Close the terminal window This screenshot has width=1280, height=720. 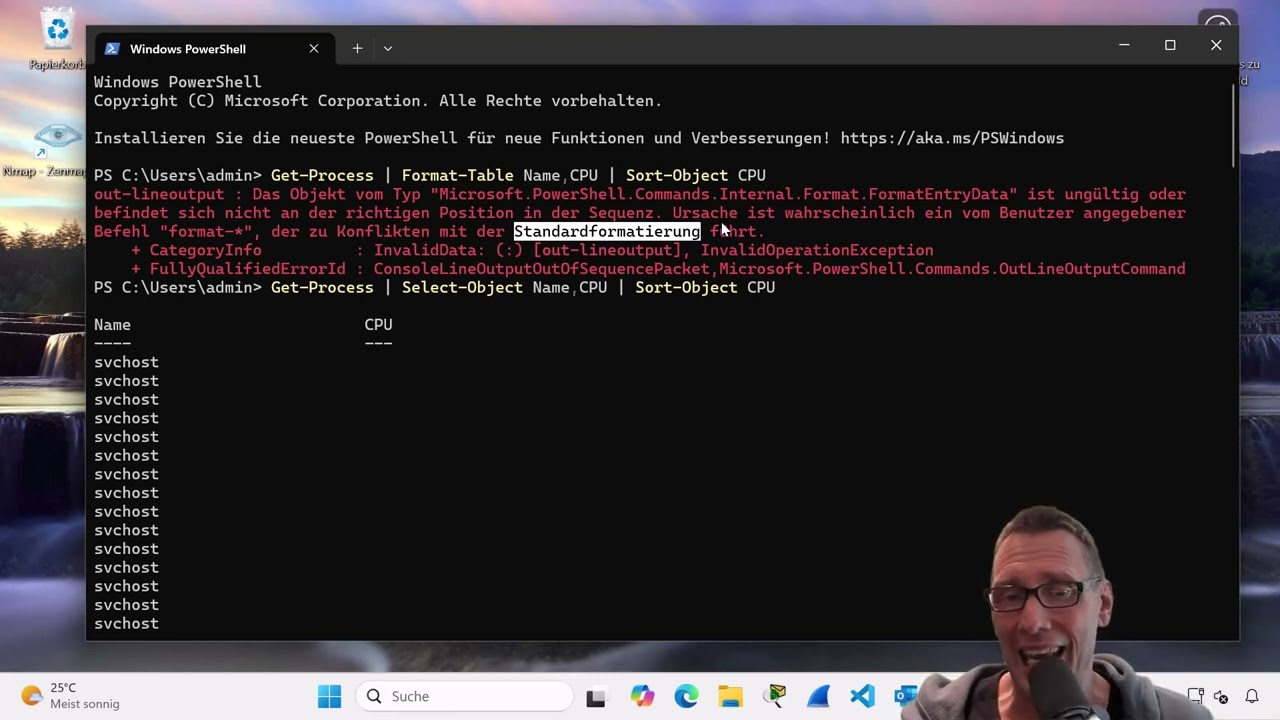pos(1216,45)
